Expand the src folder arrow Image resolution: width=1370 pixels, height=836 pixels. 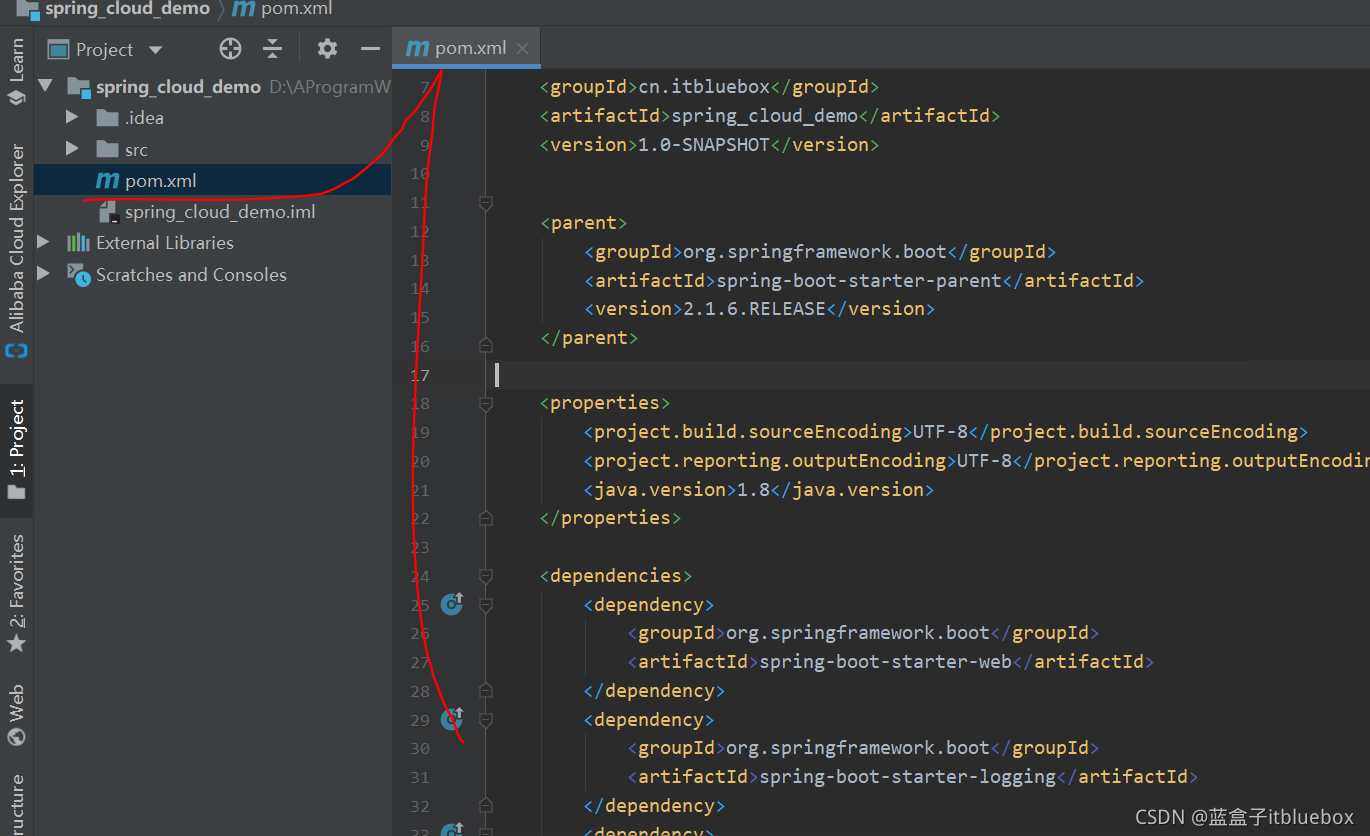[x=71, y=148]
